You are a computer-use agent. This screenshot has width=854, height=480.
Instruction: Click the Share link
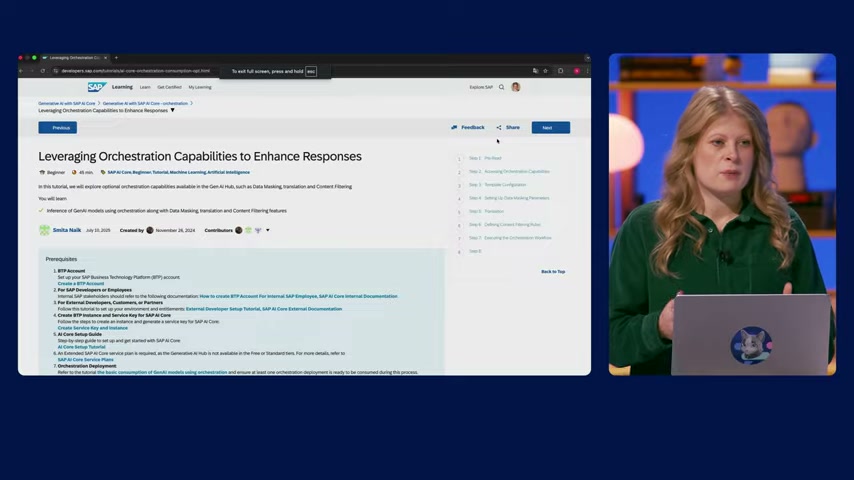point(513,127)
